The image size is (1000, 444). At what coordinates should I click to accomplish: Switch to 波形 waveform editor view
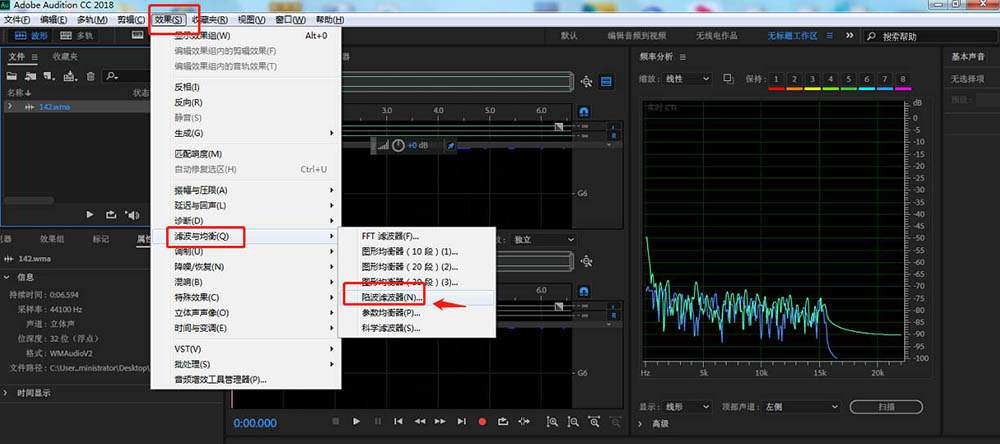31,36
